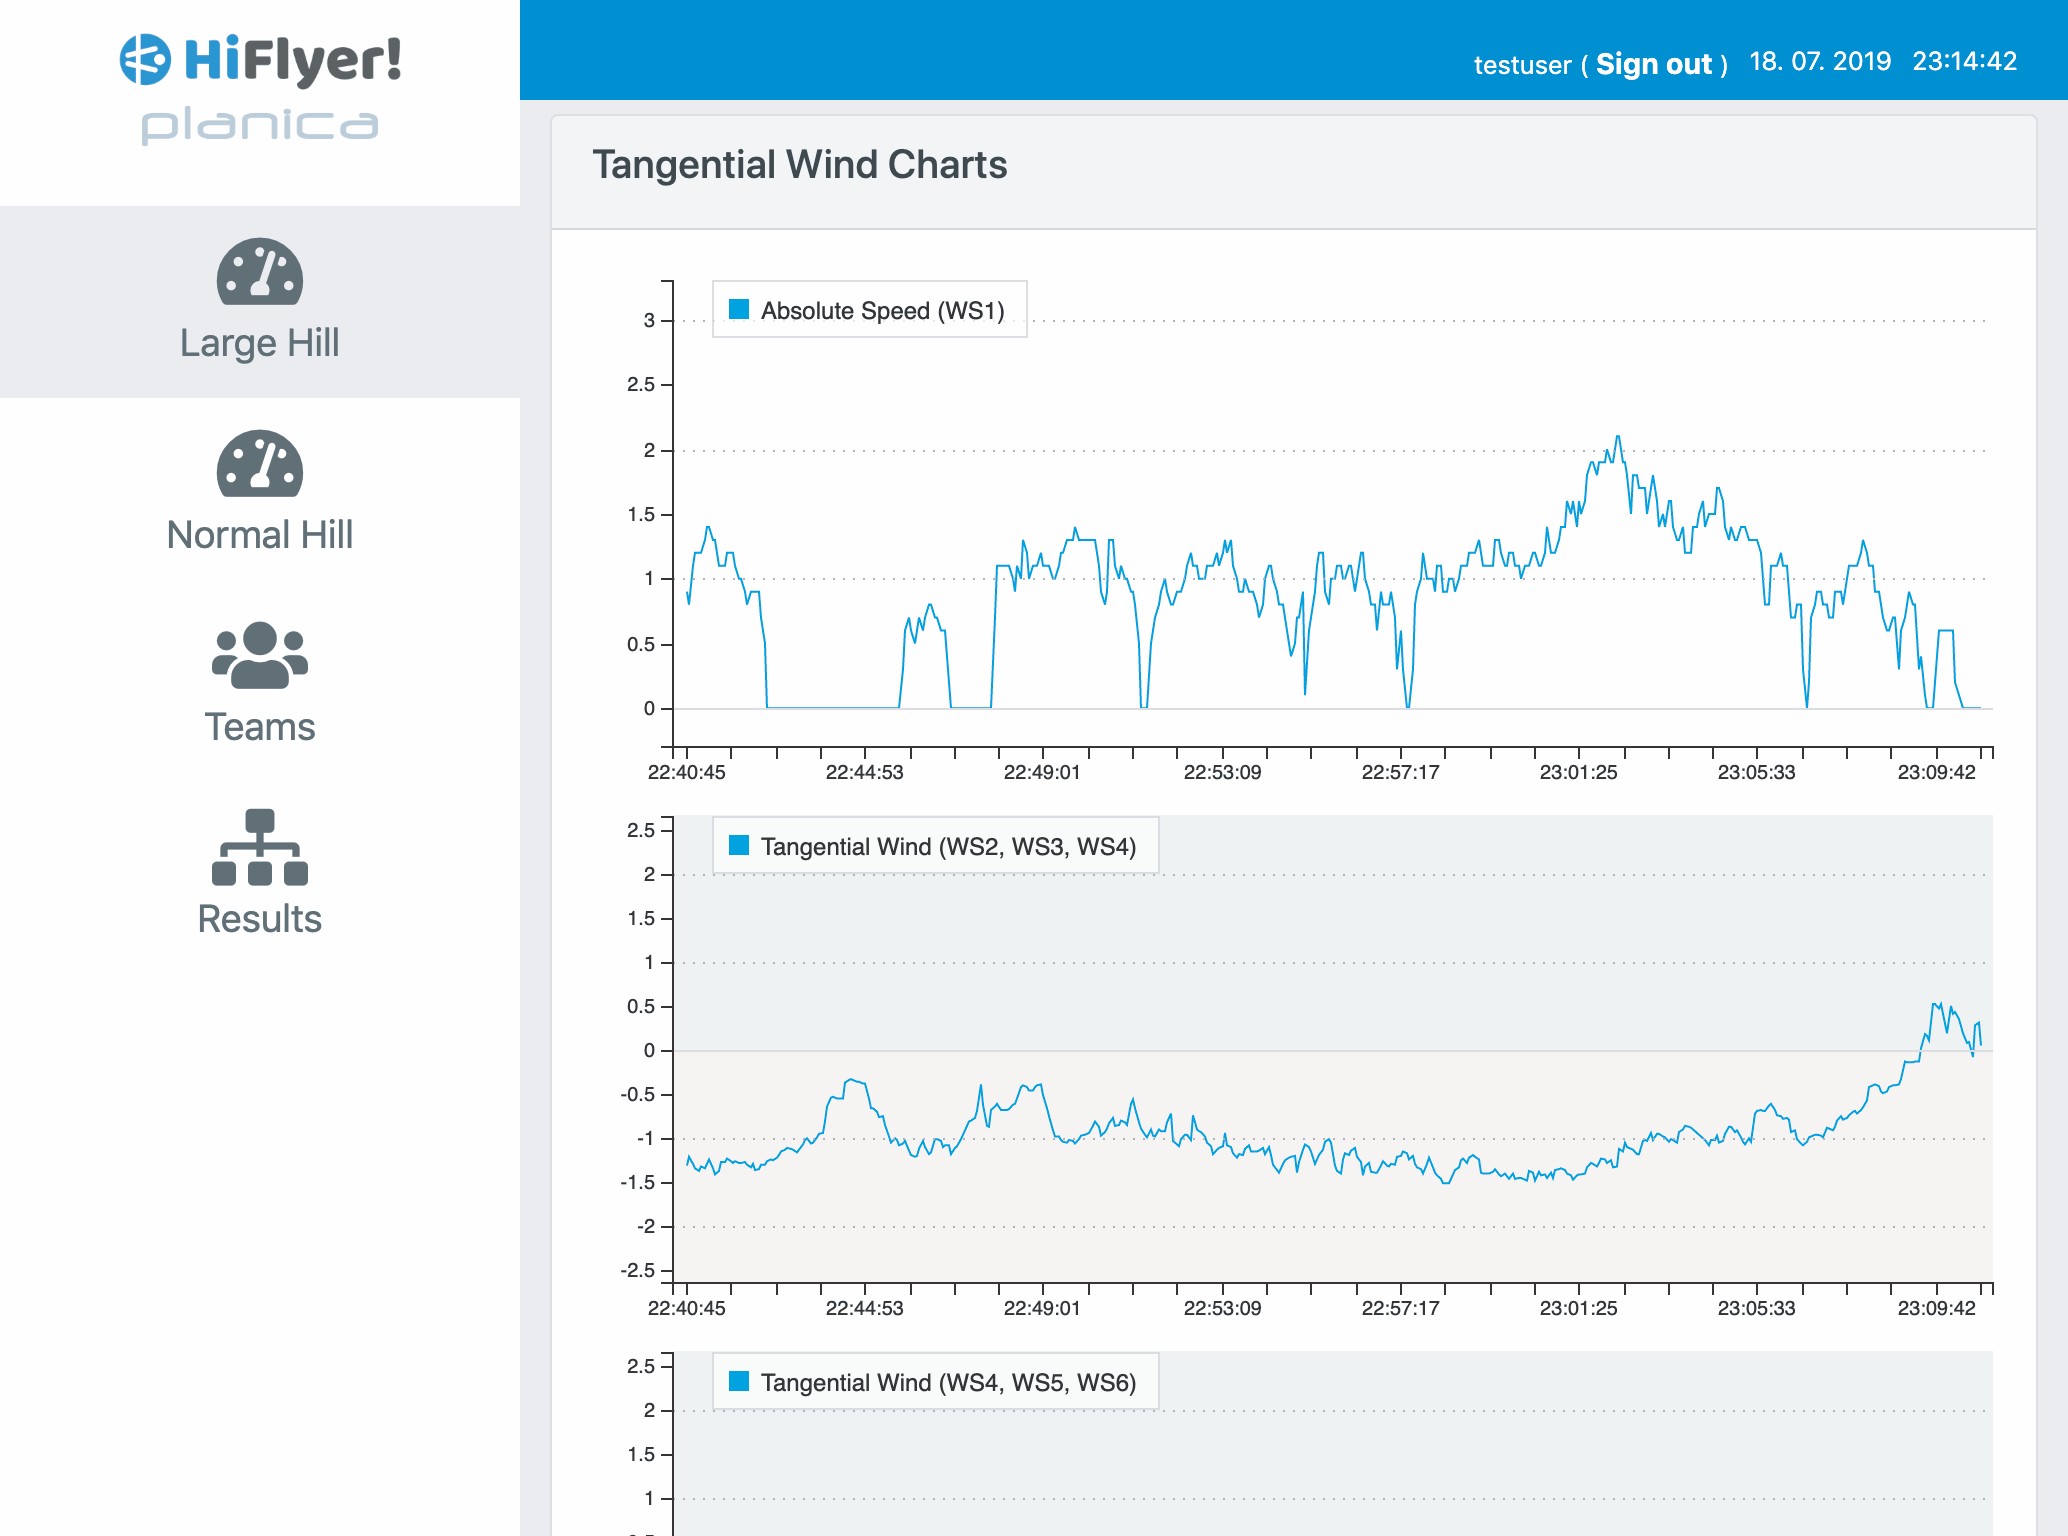Click the Large Hill gauge icon
This screenshot has width=2068, height=1536.
tap(259, 272)
